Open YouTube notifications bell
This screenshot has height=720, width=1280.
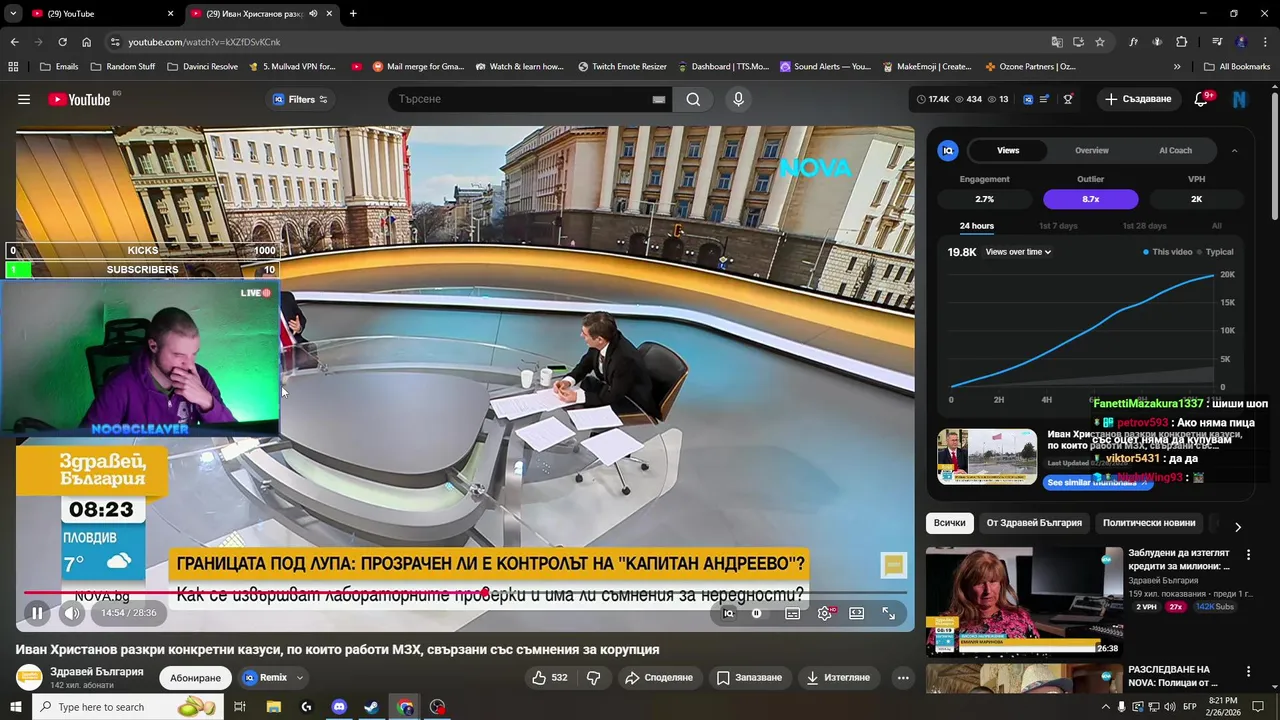point(1203,99)
